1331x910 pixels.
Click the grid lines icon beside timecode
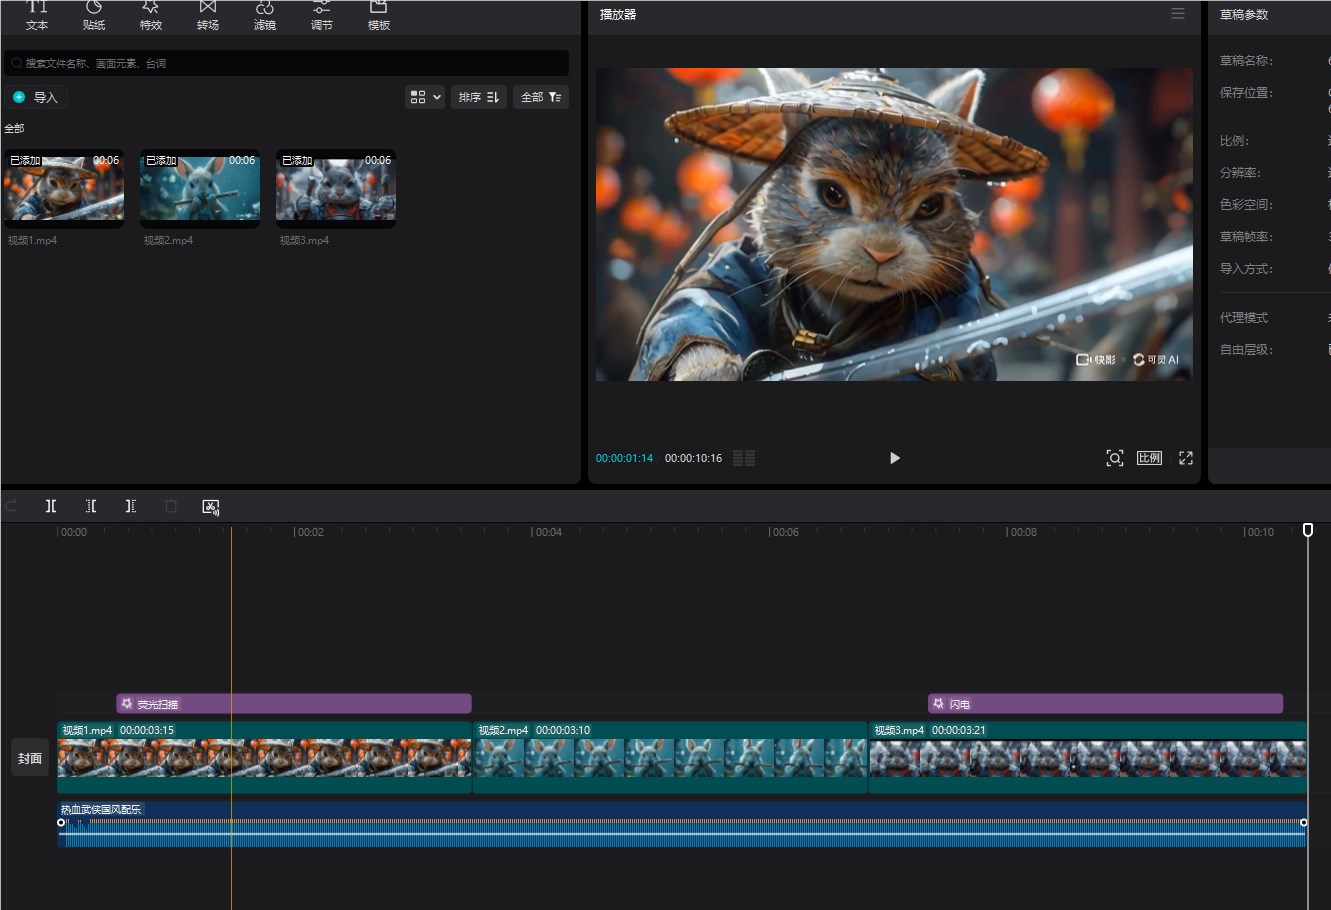pos(744,458)
